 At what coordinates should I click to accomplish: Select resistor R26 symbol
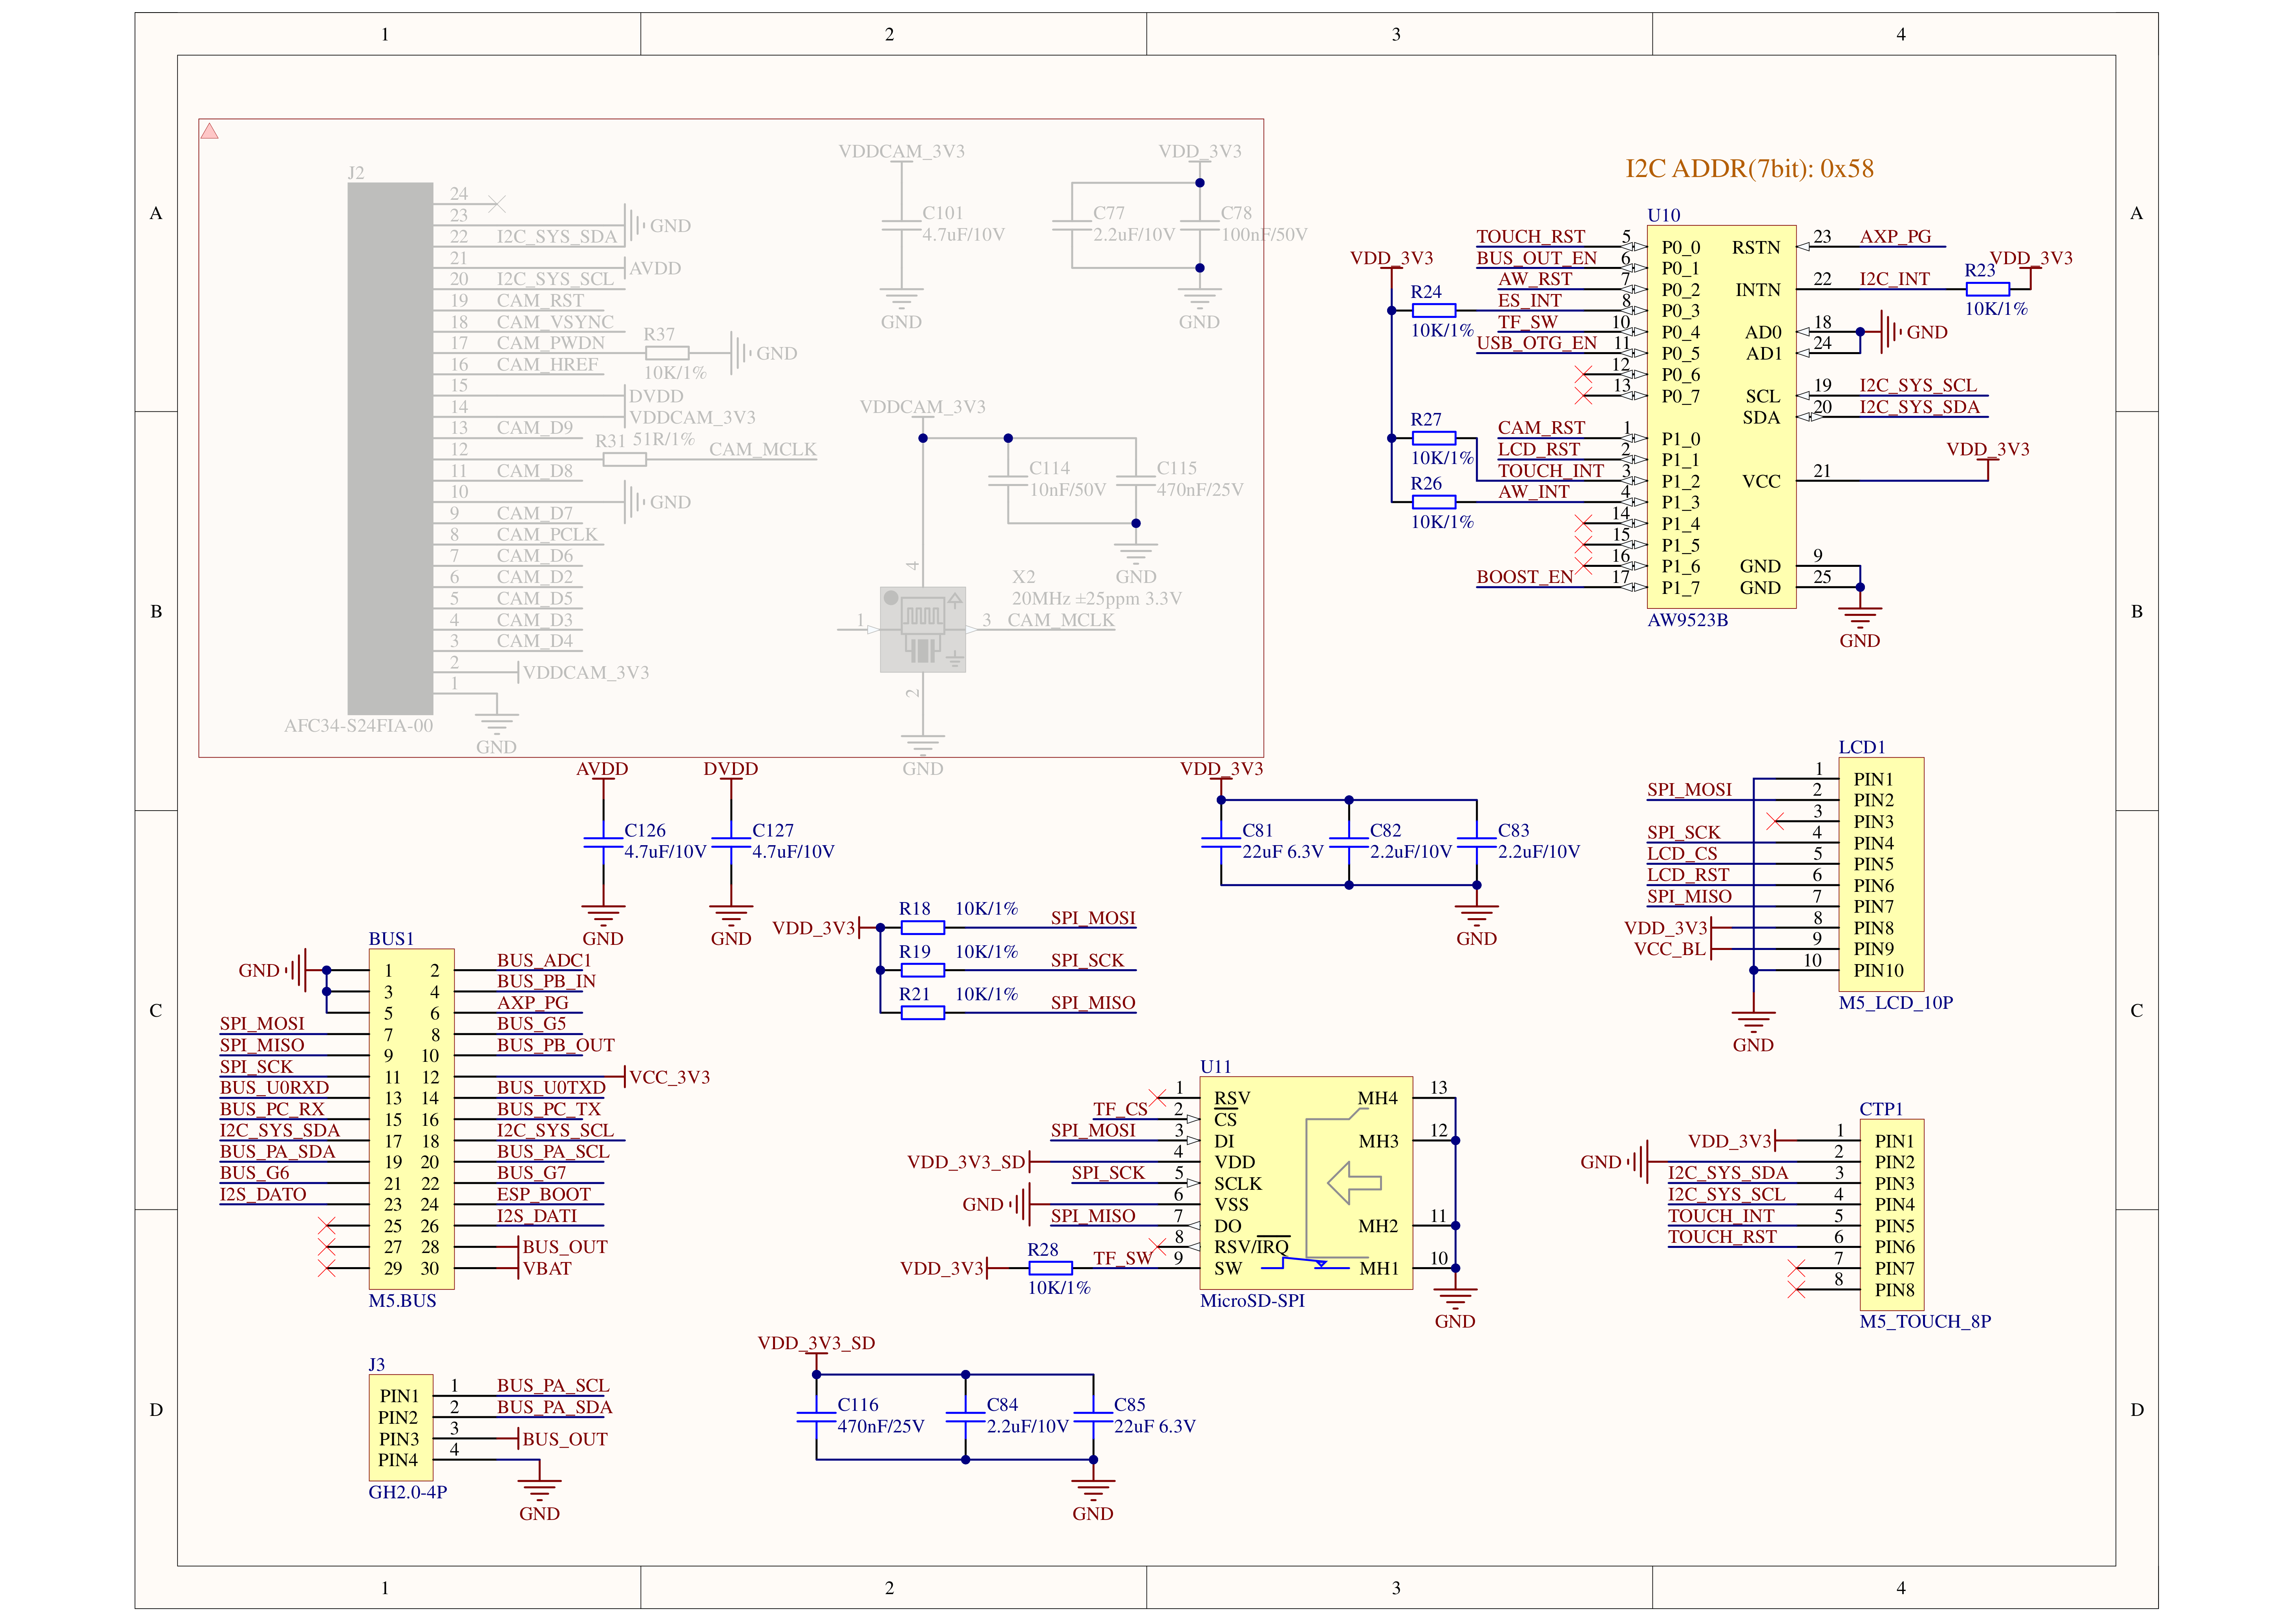[1433, 502]
